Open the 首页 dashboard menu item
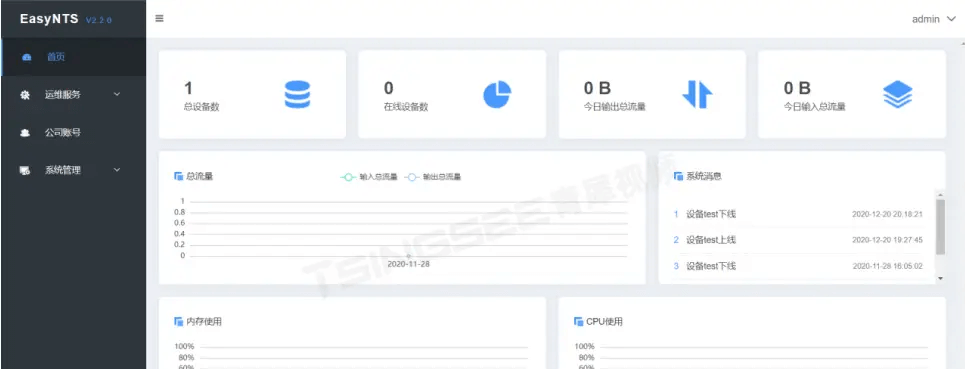 (74, 57)
